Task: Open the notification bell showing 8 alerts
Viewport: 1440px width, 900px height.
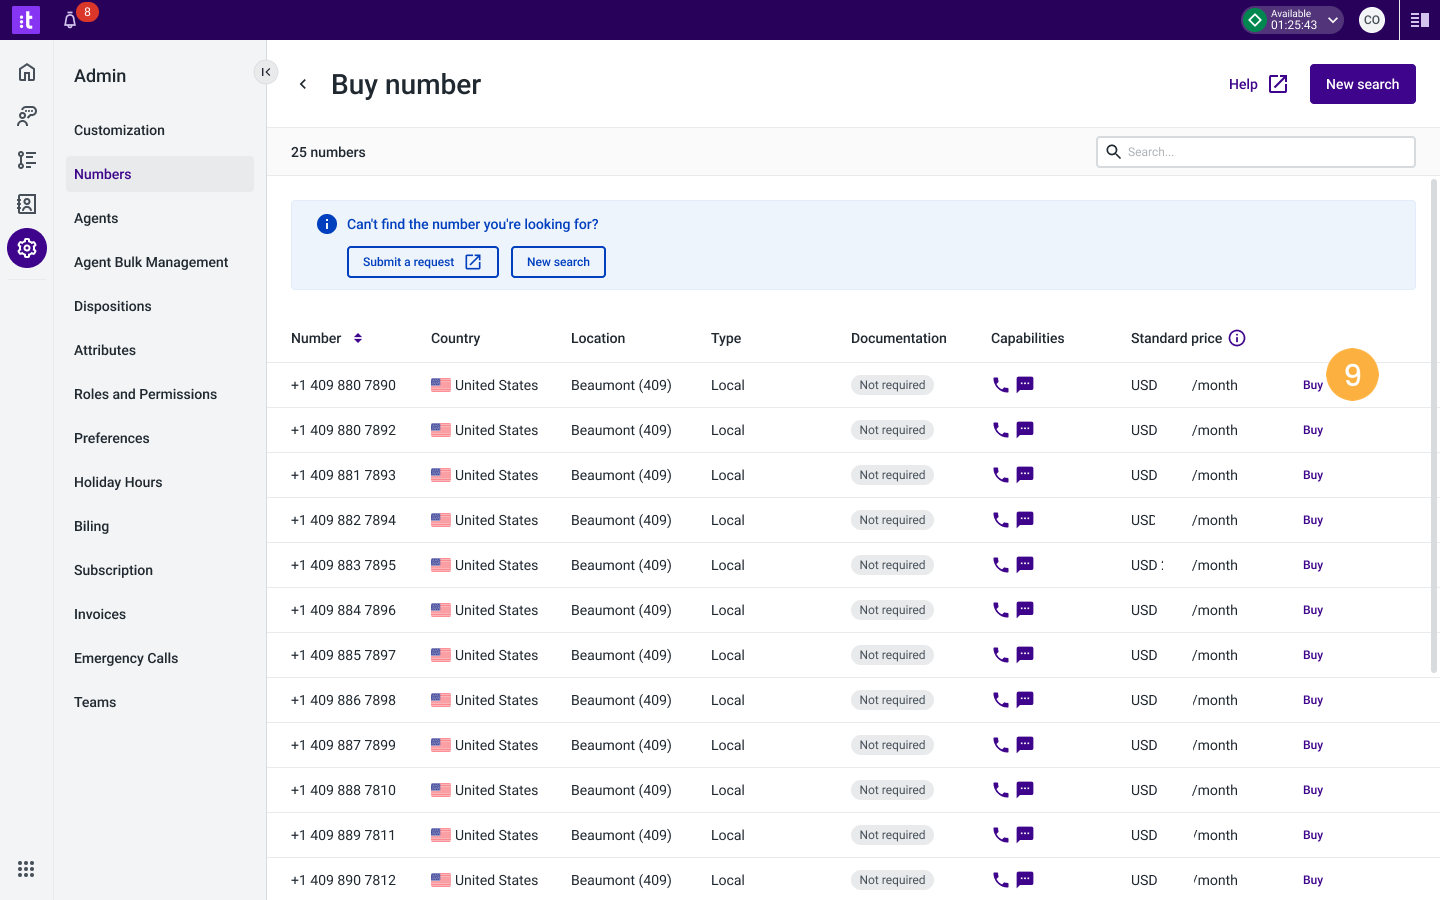Action: [70, 19]
